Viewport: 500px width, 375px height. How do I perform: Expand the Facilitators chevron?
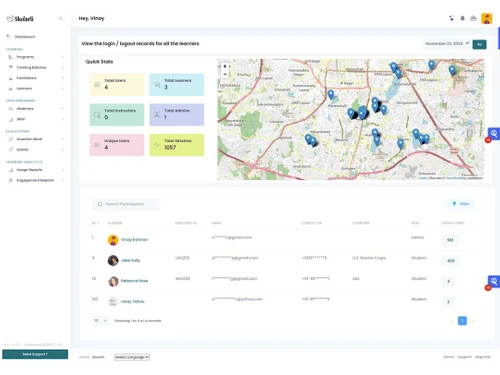(x=63, y=78)
